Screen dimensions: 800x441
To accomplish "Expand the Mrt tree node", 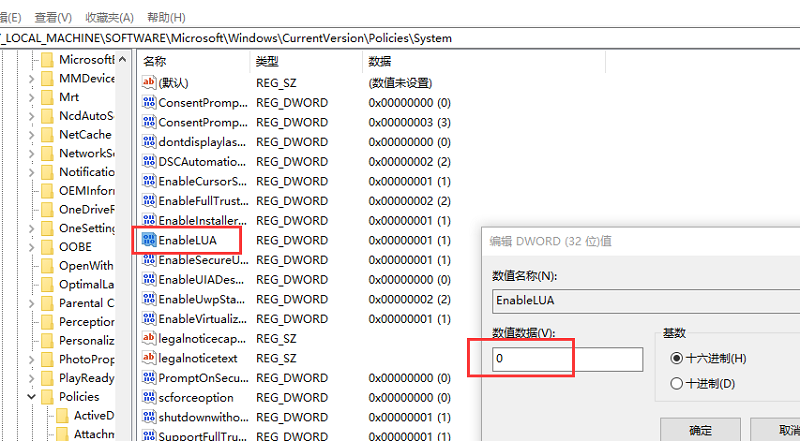I will click(31, 97).
